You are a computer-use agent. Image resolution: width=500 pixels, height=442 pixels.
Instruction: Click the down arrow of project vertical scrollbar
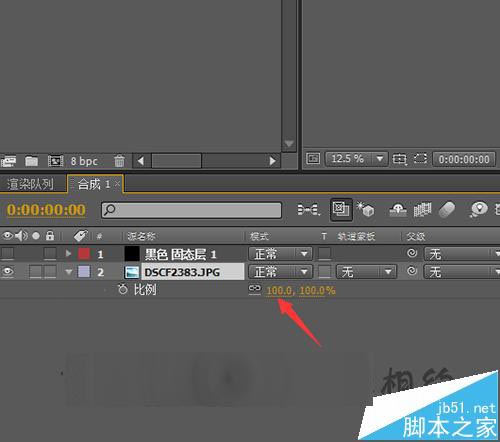point(289,144)
